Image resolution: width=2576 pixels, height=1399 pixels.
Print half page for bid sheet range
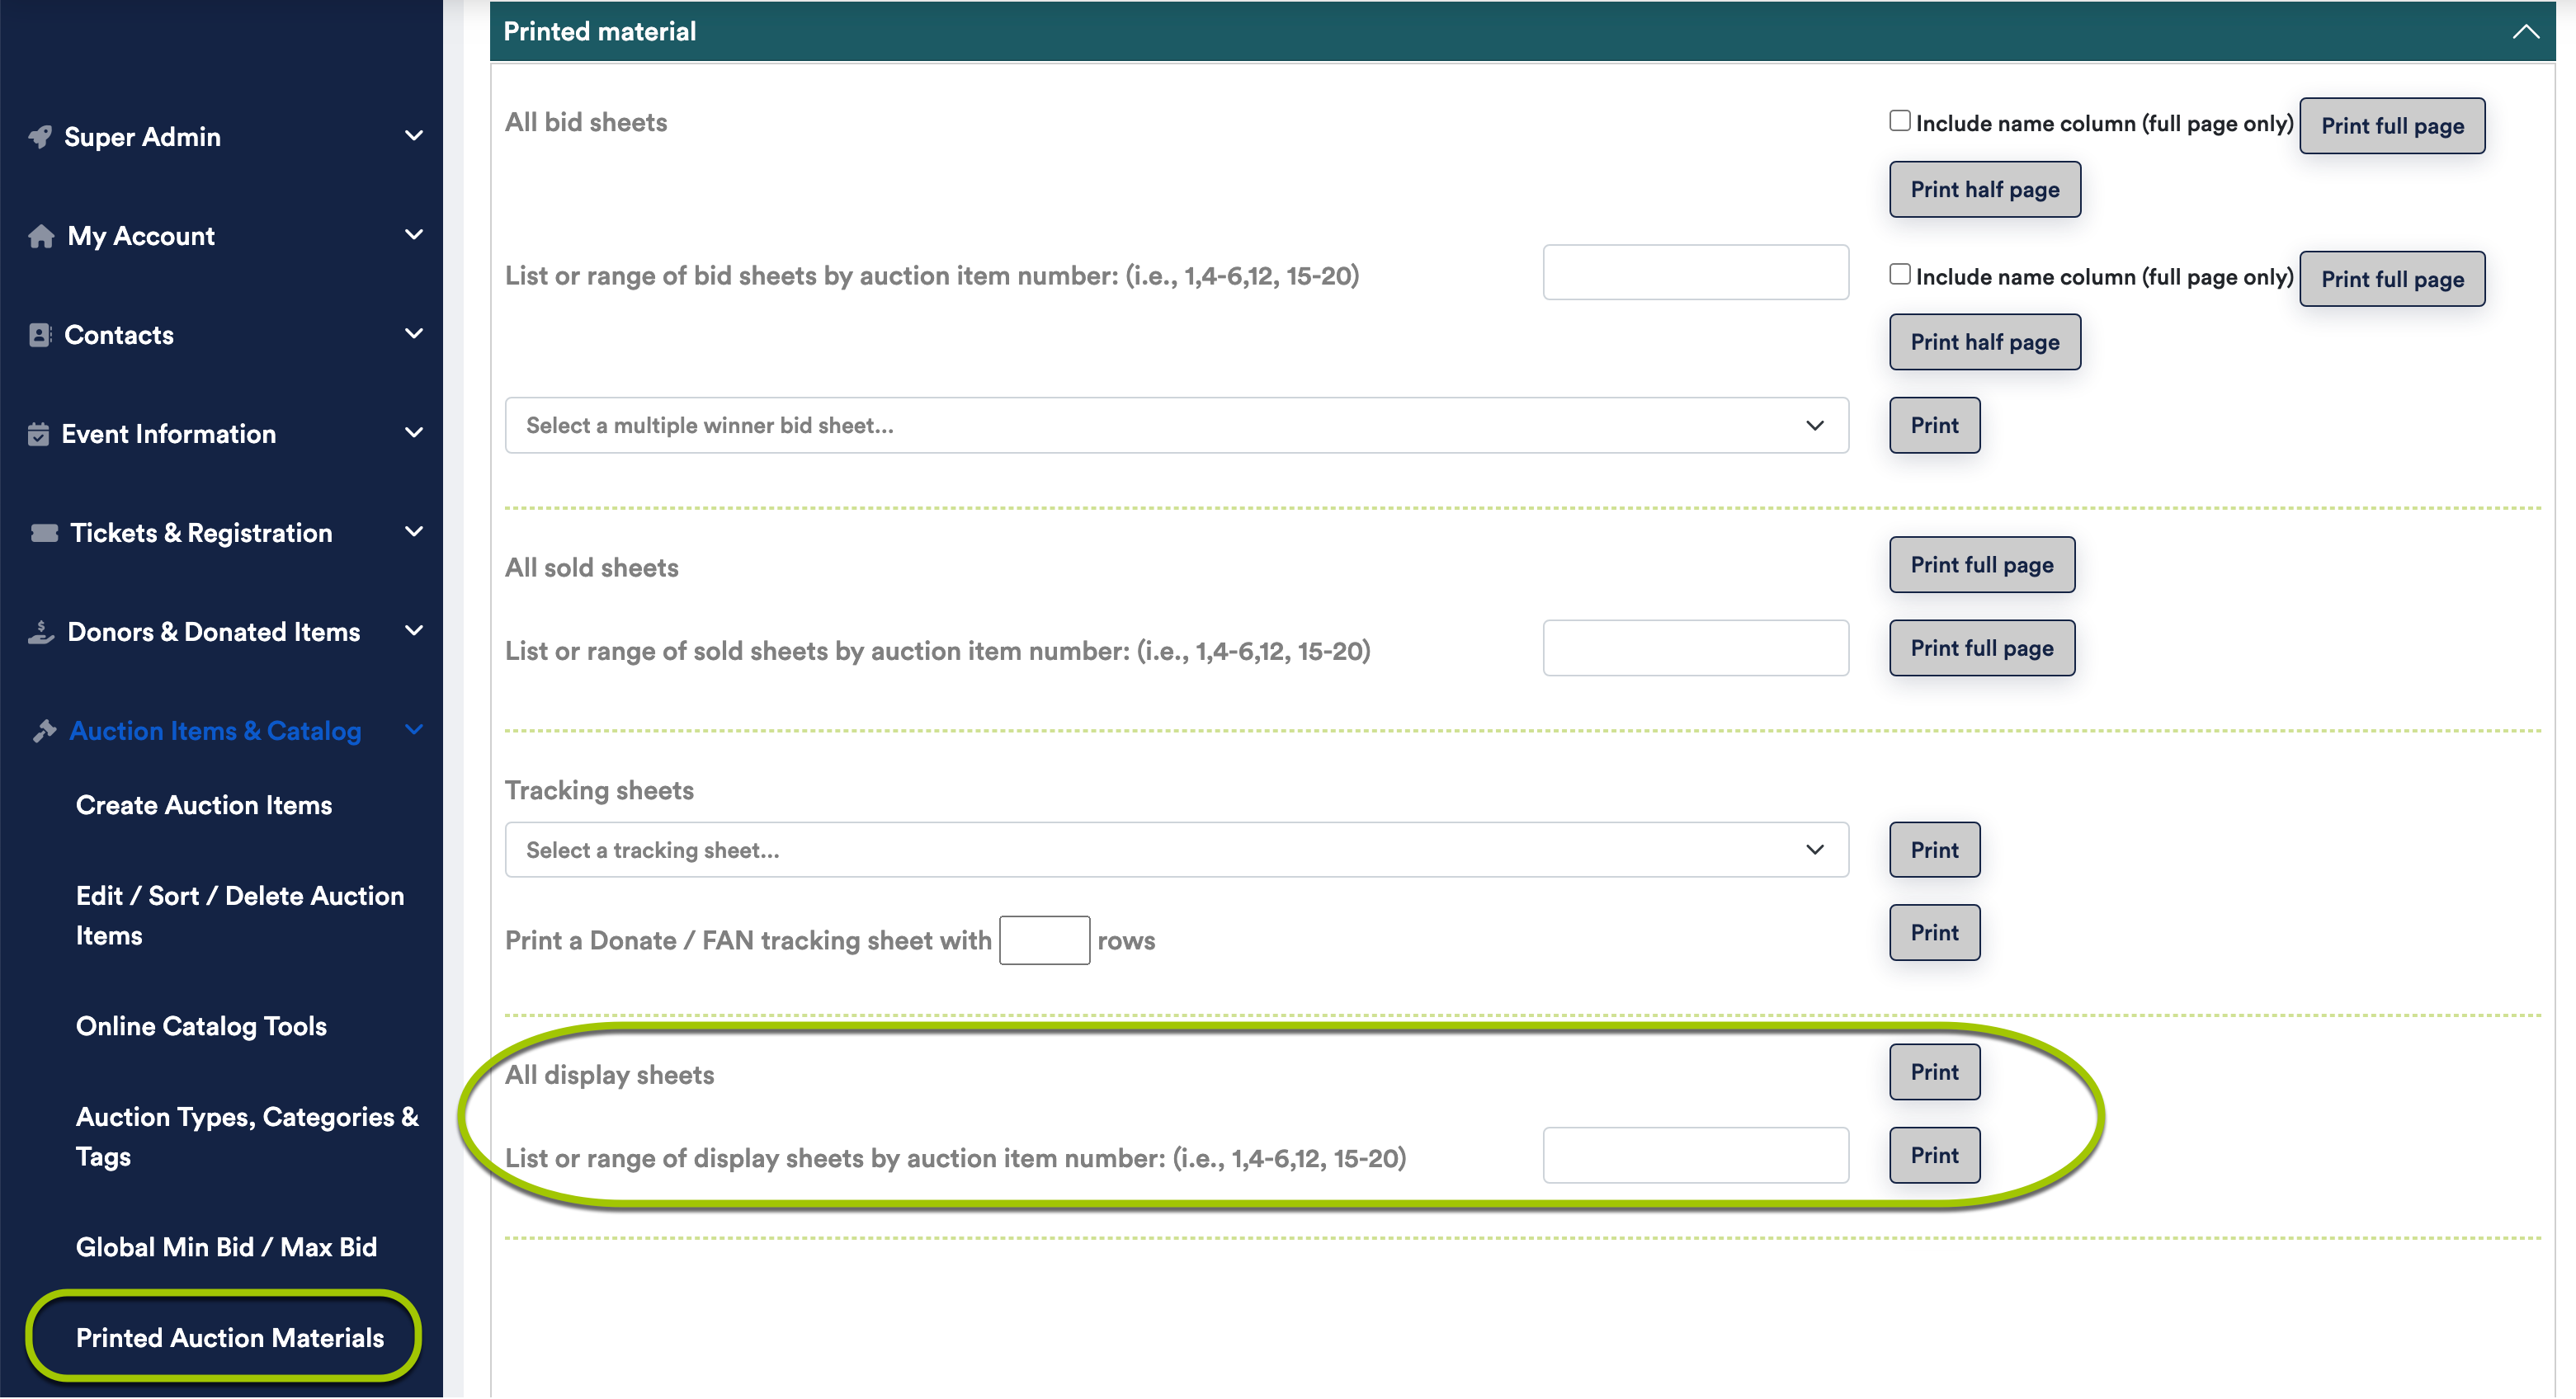[x=1985, y=342]
